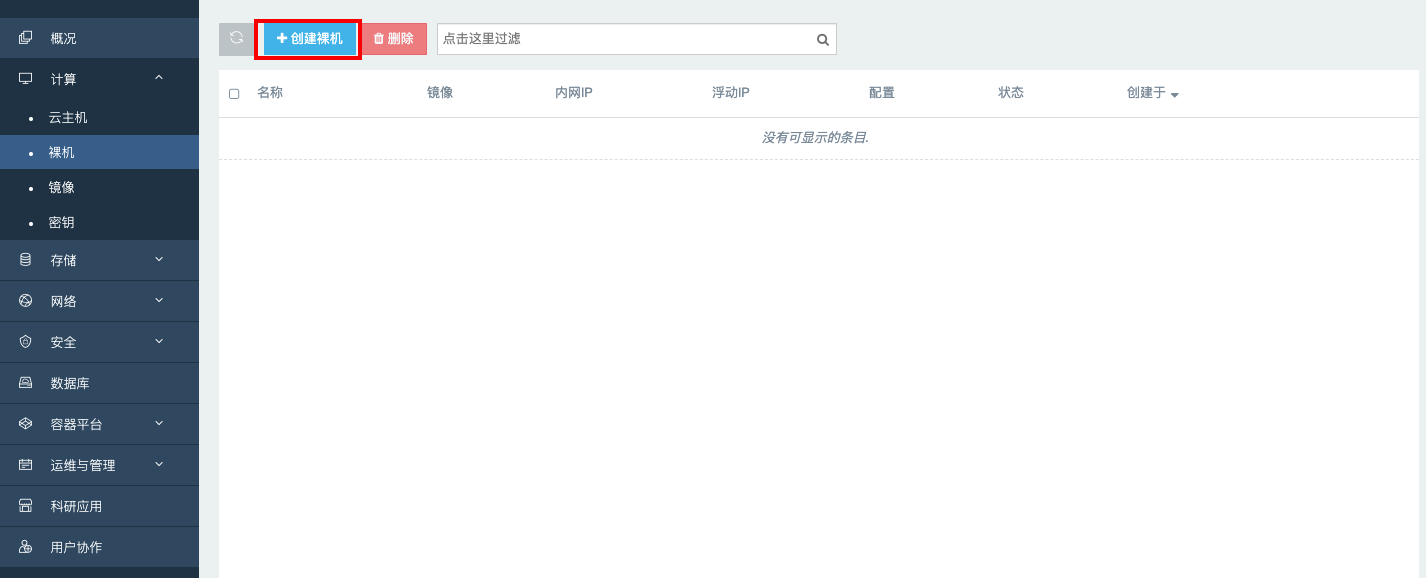Click the 删除 button

tap(394, 38)
